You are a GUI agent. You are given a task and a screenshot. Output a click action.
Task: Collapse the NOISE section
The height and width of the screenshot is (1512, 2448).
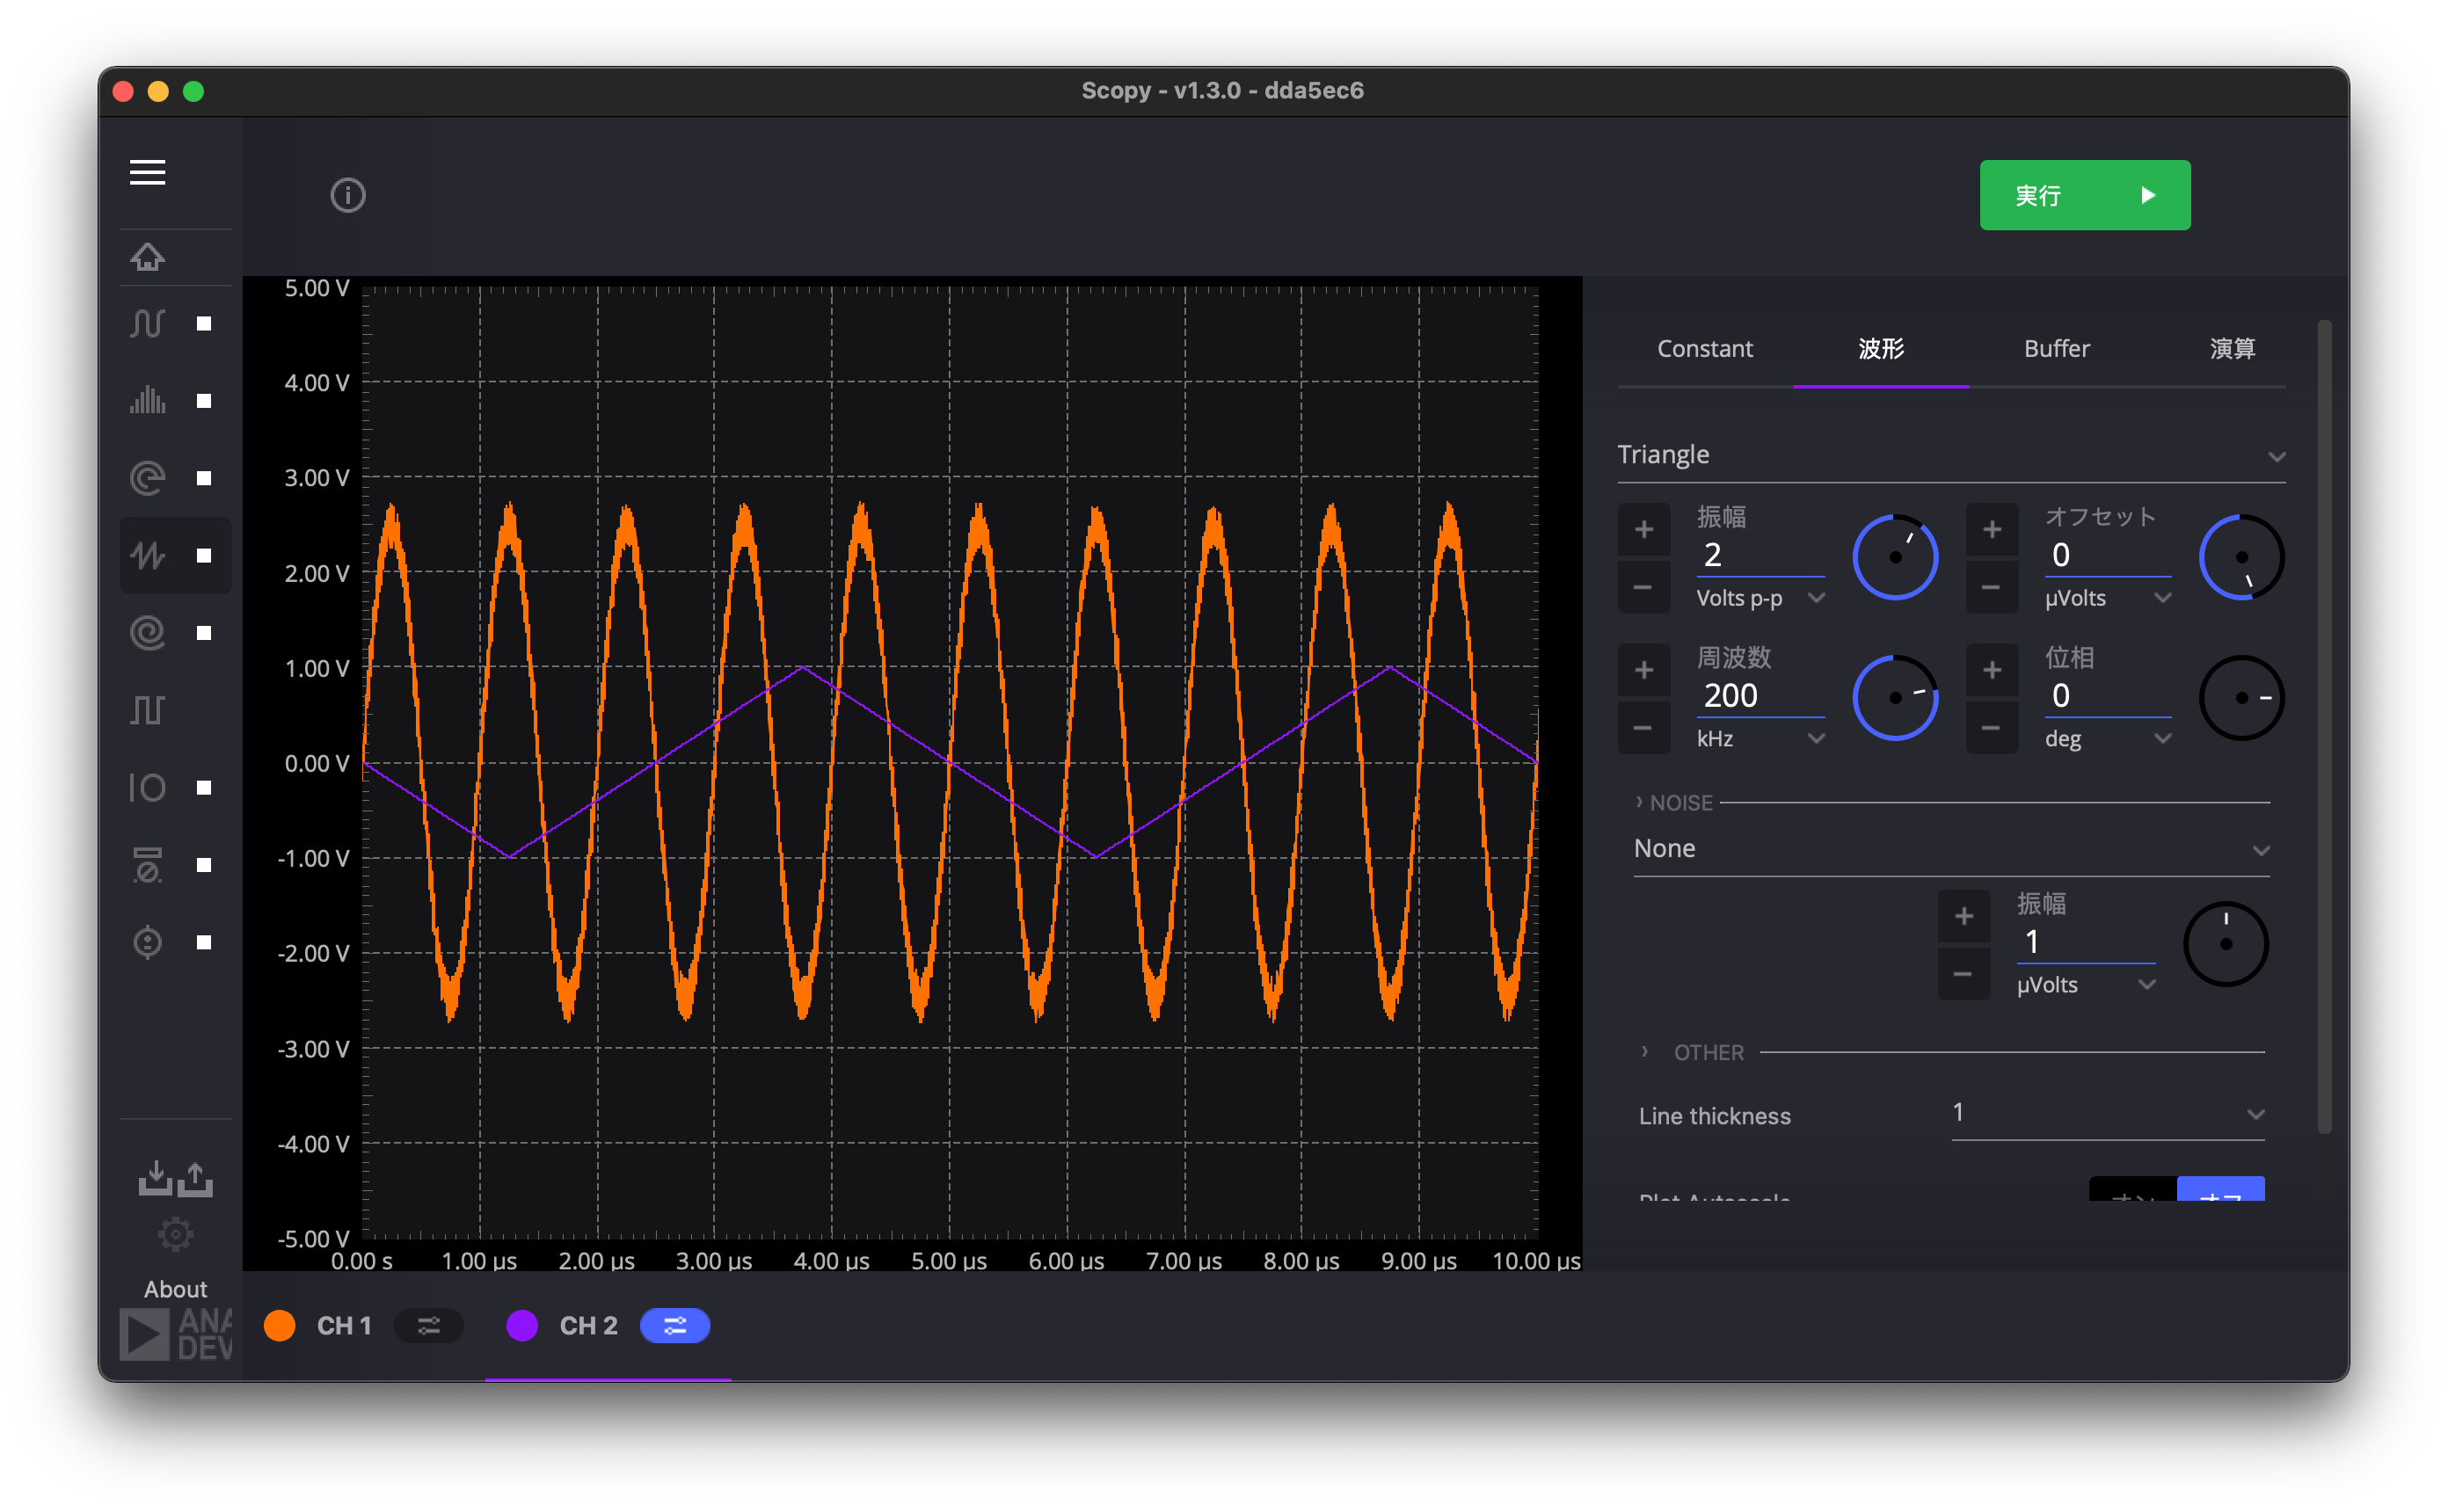click(1676, 802)
